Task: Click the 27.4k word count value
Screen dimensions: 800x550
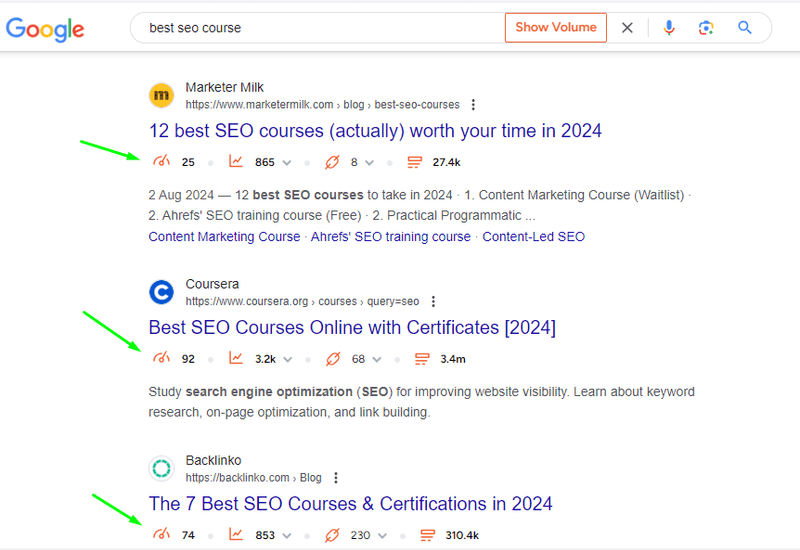Action: pos(446,162)
